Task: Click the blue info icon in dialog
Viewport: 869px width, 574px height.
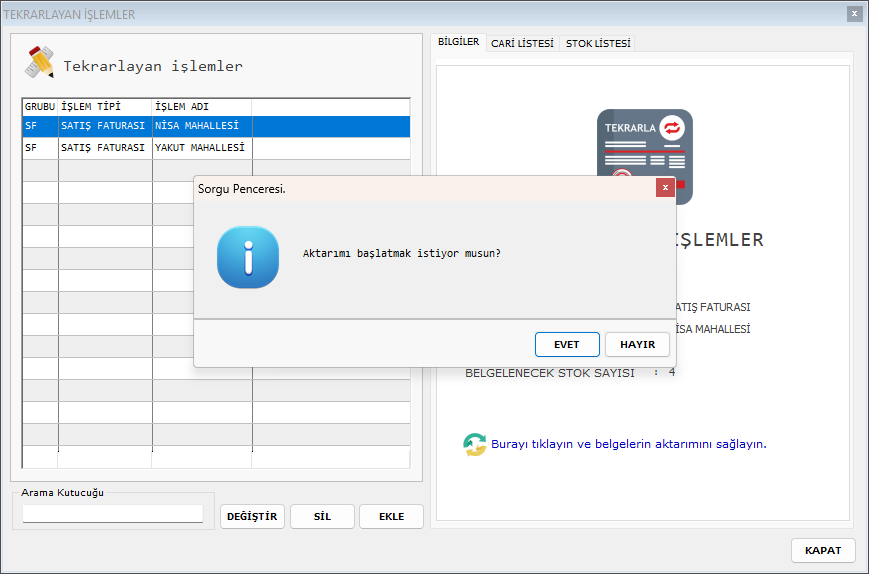Action: 248,257
